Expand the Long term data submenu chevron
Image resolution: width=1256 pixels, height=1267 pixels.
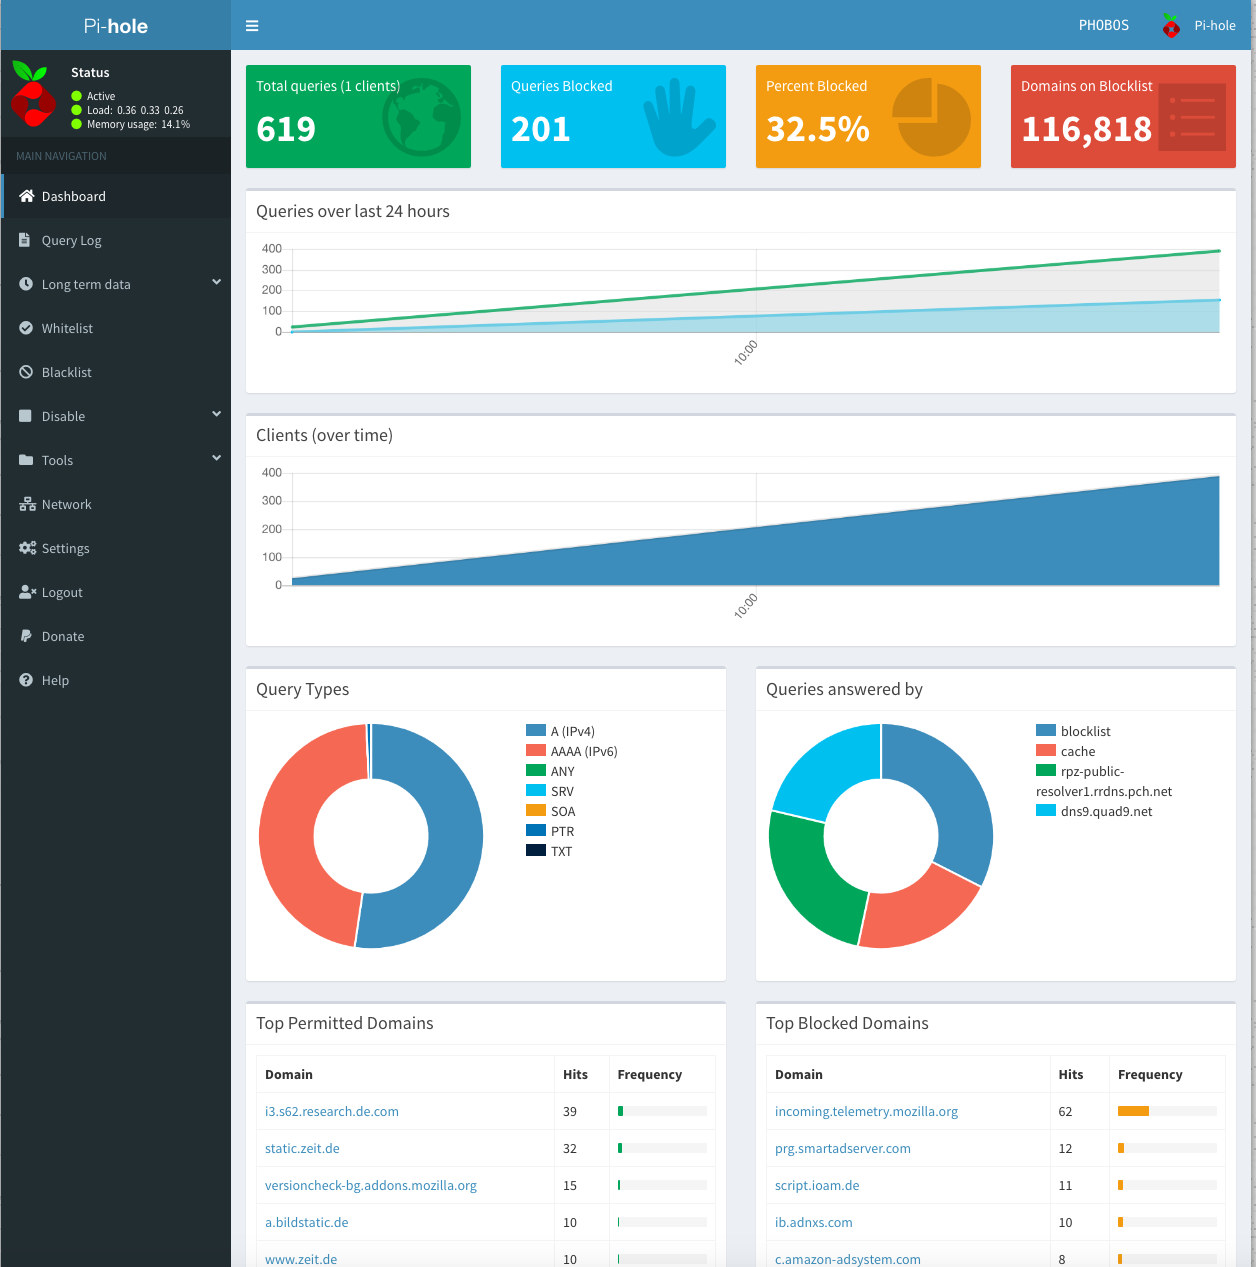216,283
